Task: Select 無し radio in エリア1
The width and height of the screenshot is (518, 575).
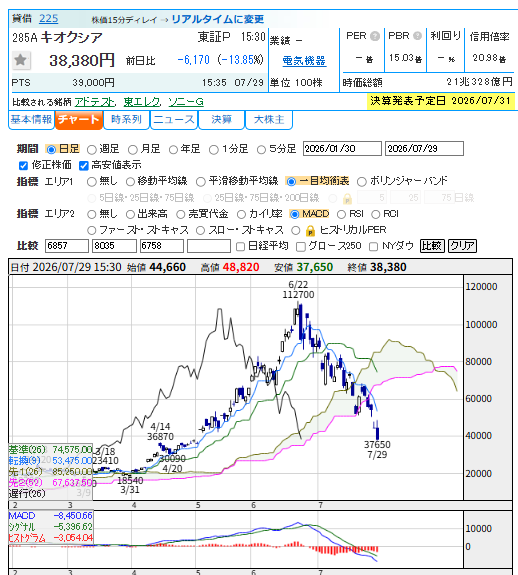Action: point(92,182)
